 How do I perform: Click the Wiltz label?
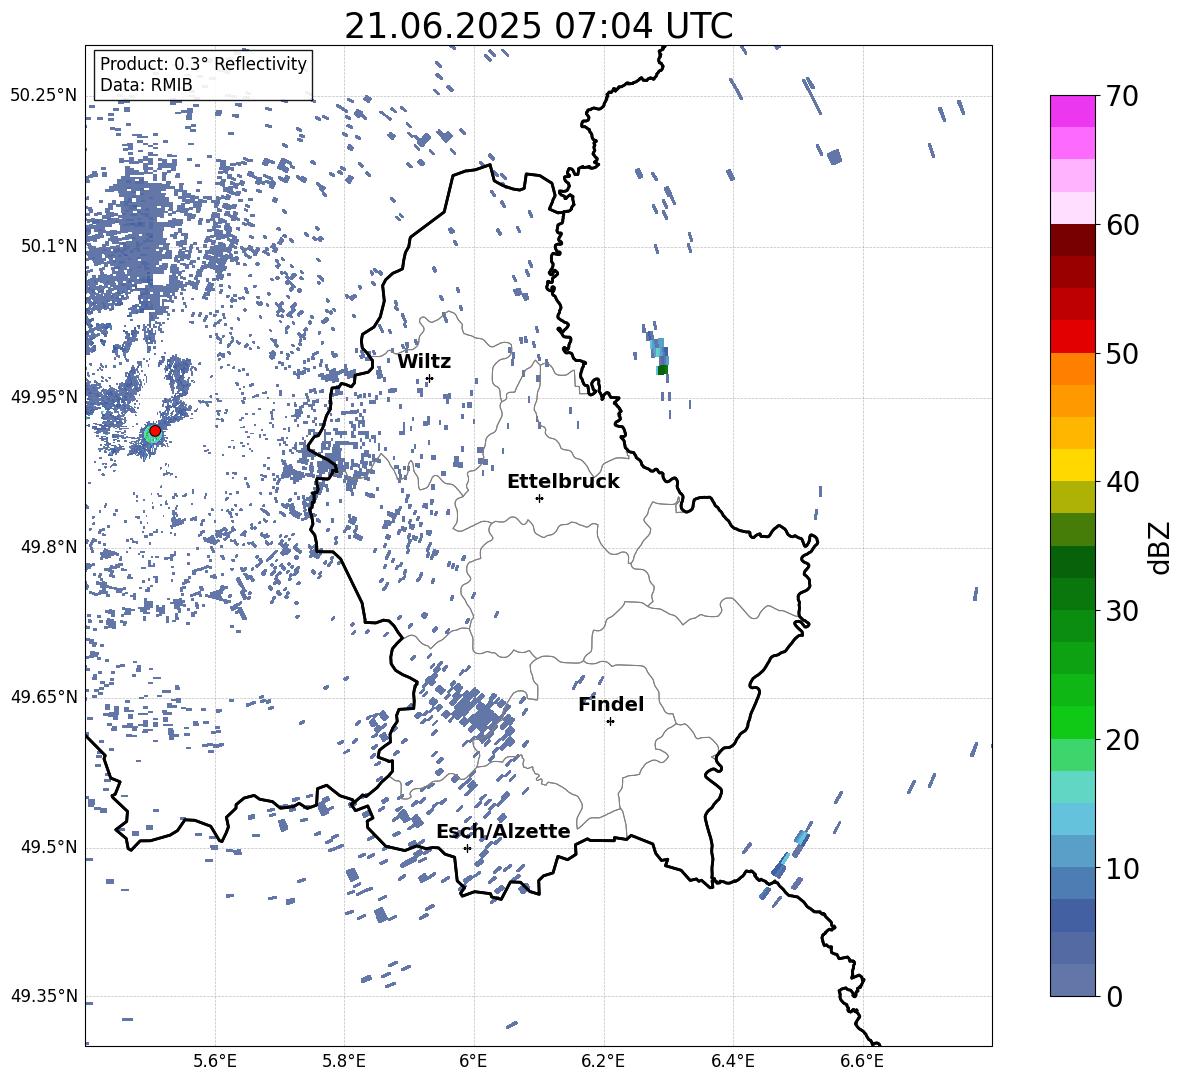(x=424, y=362)
